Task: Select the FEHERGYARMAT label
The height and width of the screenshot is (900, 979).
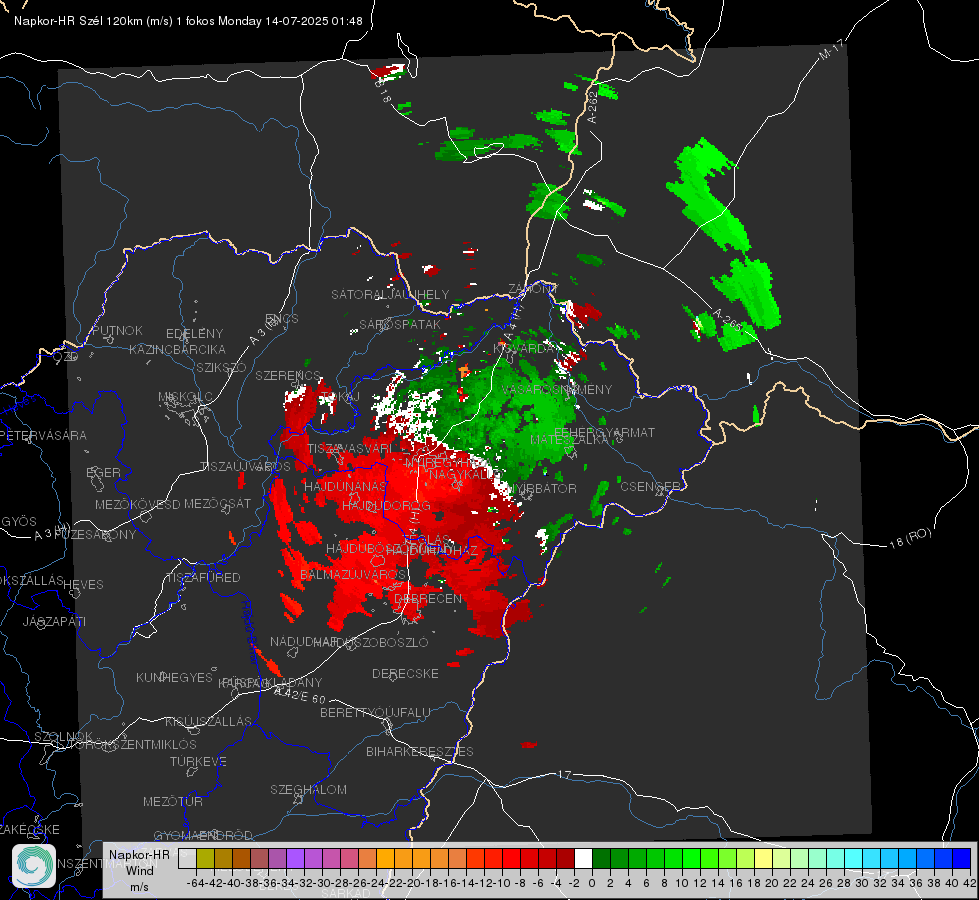Action: (604, 432)
